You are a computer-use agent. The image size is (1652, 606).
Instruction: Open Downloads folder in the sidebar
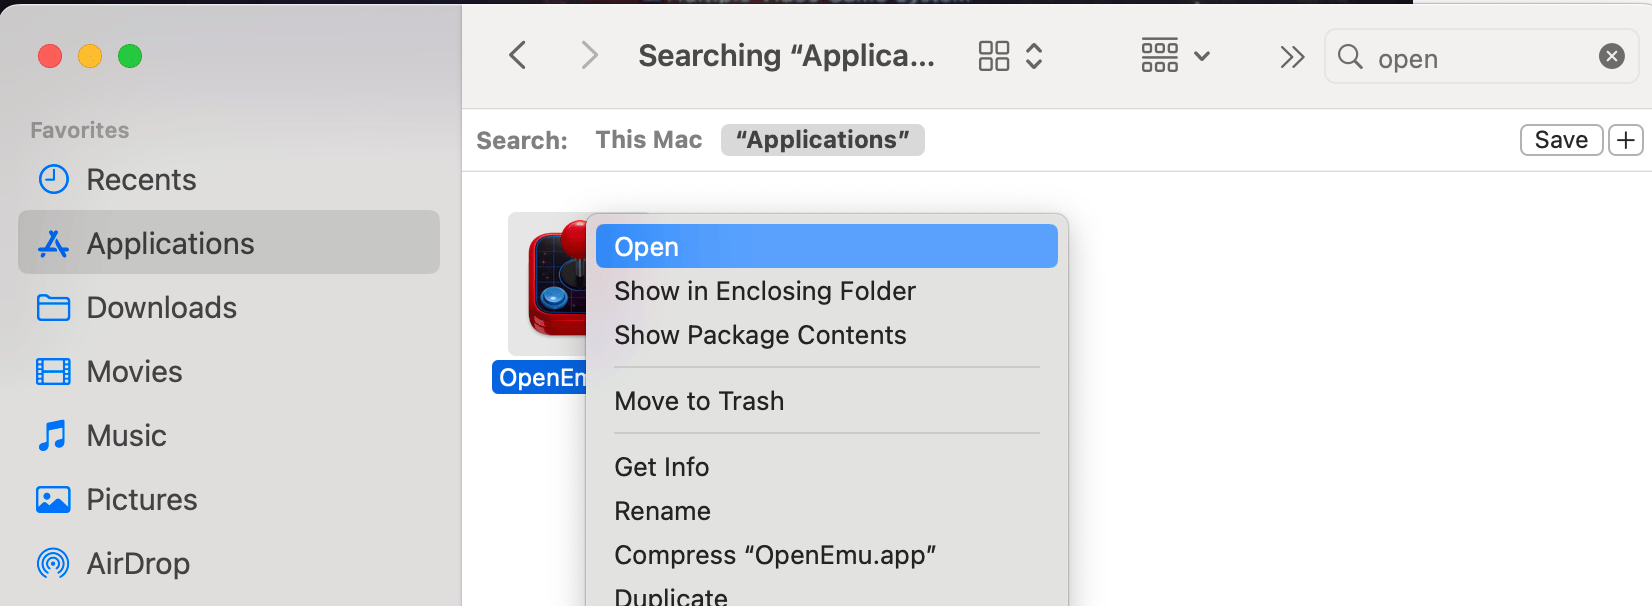click(x=161, y=308)
